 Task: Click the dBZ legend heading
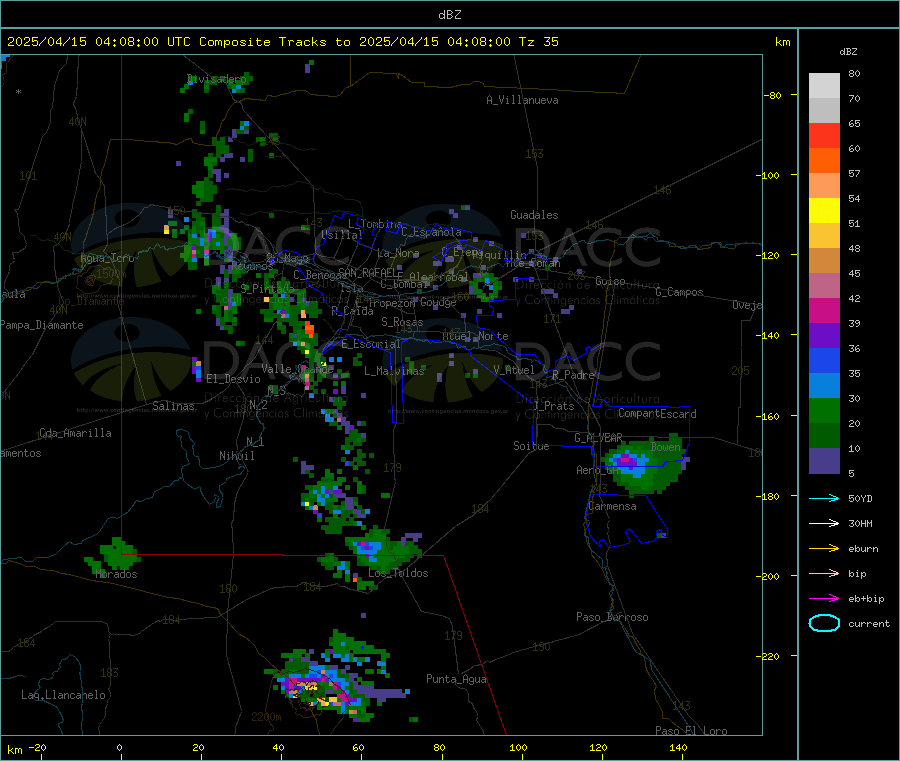point(848,52)
